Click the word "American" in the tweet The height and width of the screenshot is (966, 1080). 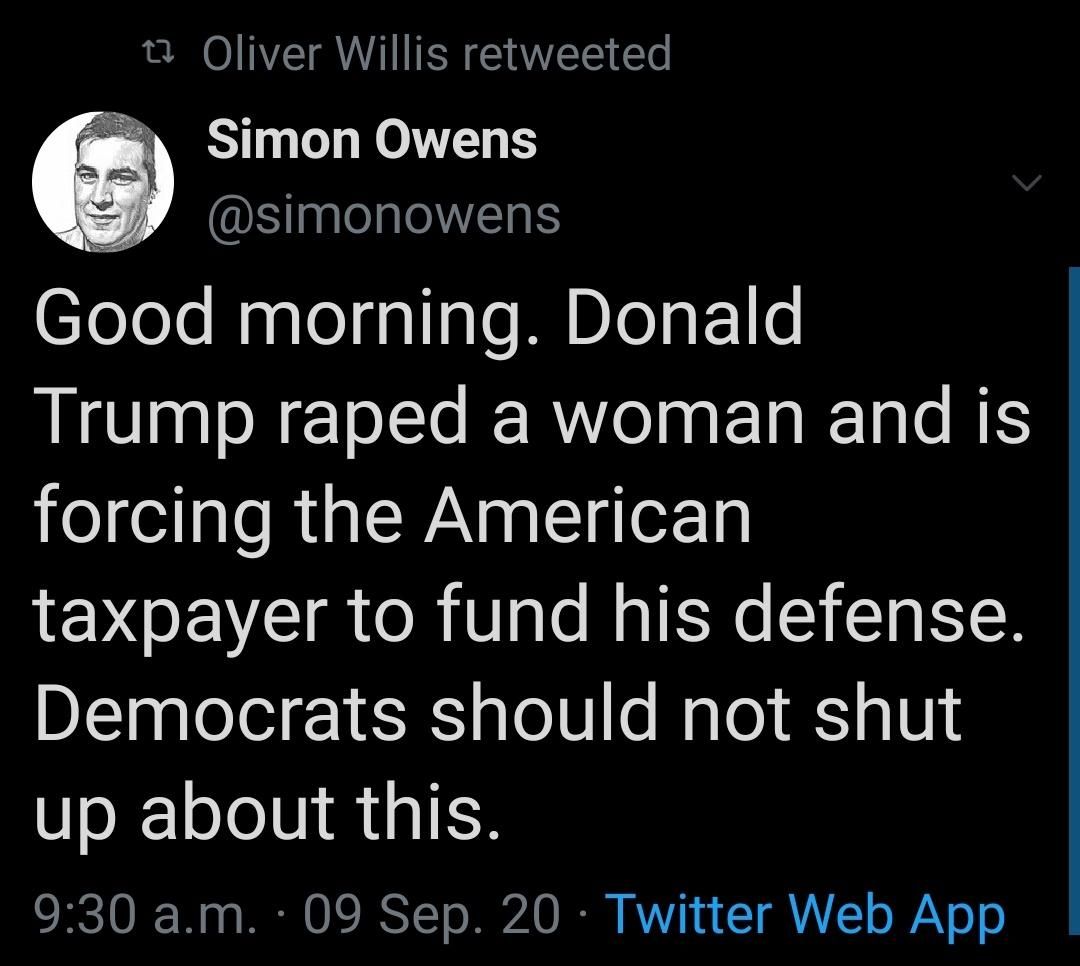[592, 516]
